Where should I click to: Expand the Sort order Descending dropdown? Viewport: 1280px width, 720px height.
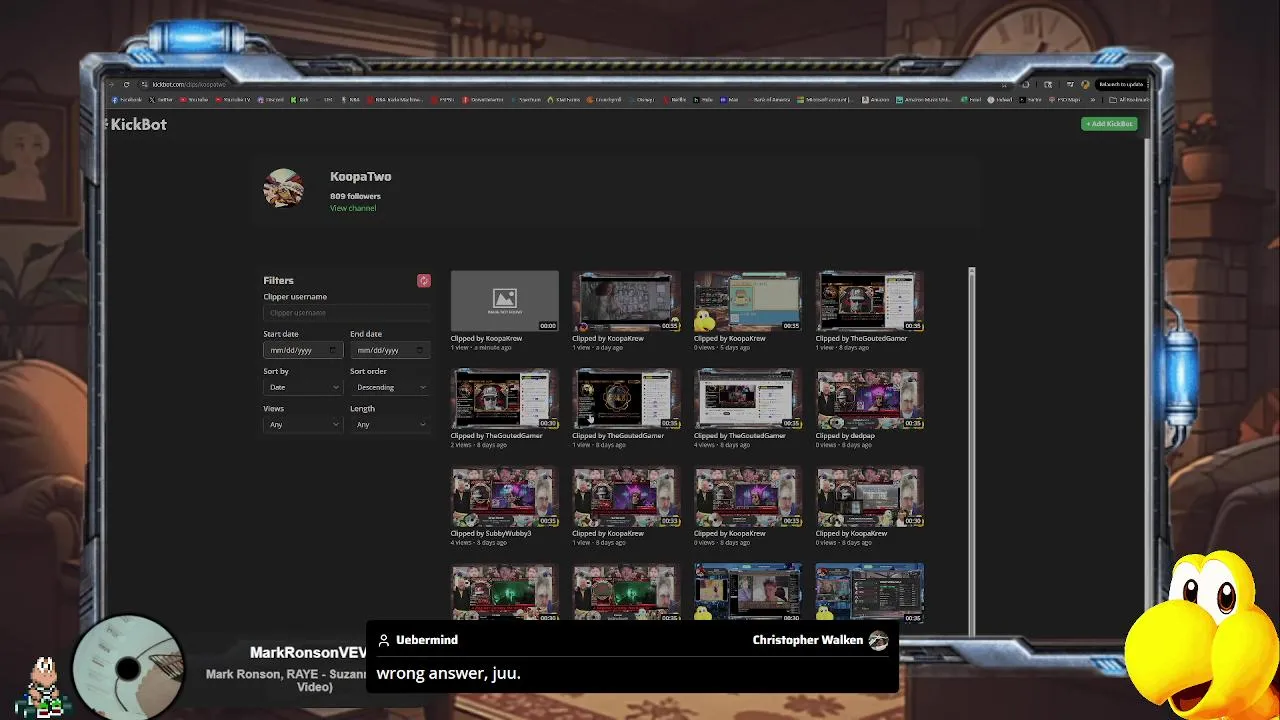pyautogui.click(x=390, y=387)
